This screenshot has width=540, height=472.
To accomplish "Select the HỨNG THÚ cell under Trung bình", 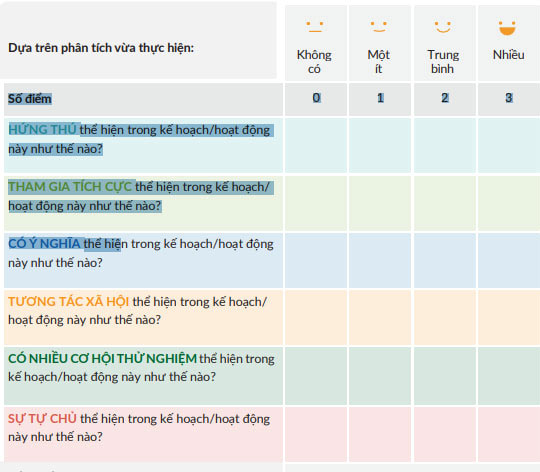I will 445,145.
